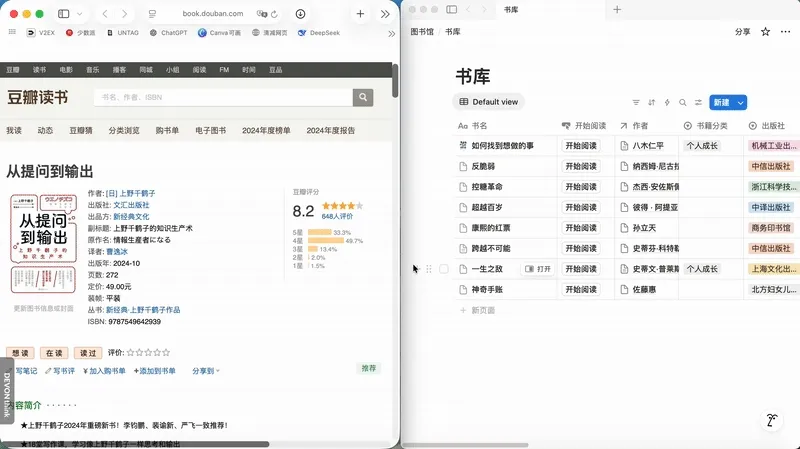Toggle sidebar icon in 书库 window
Viewport: 800px width, 449px height.
tap(452, 9)
